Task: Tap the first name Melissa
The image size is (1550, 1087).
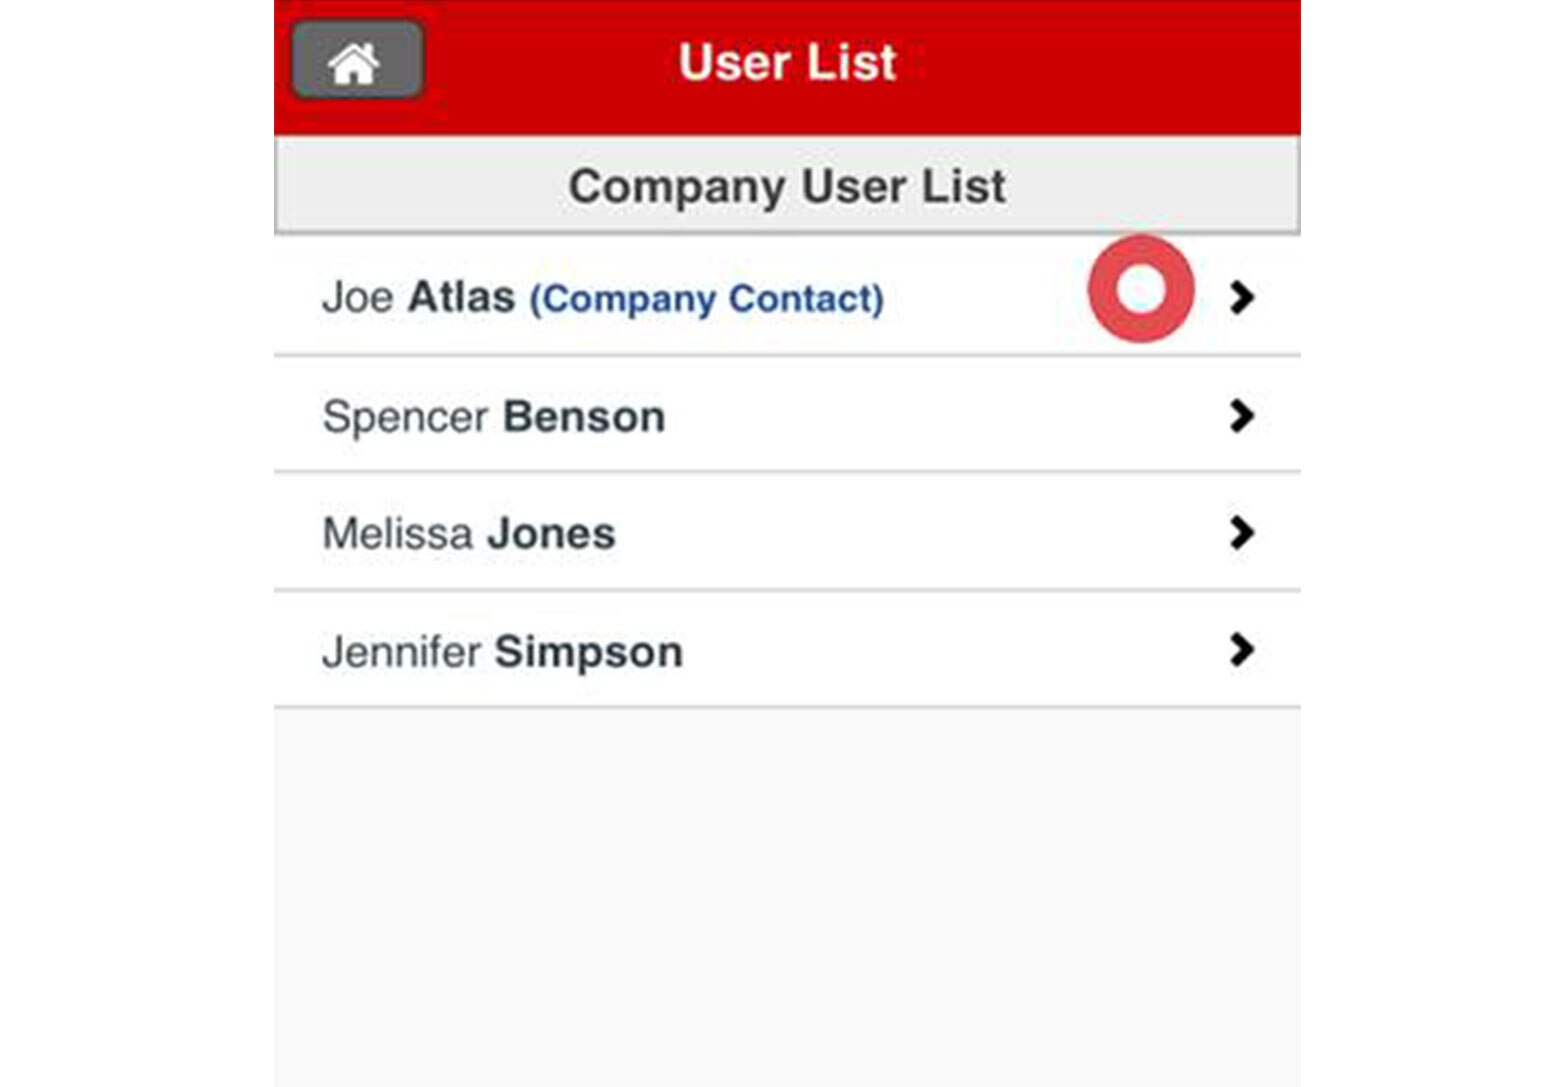Action: tap(397, 534)
